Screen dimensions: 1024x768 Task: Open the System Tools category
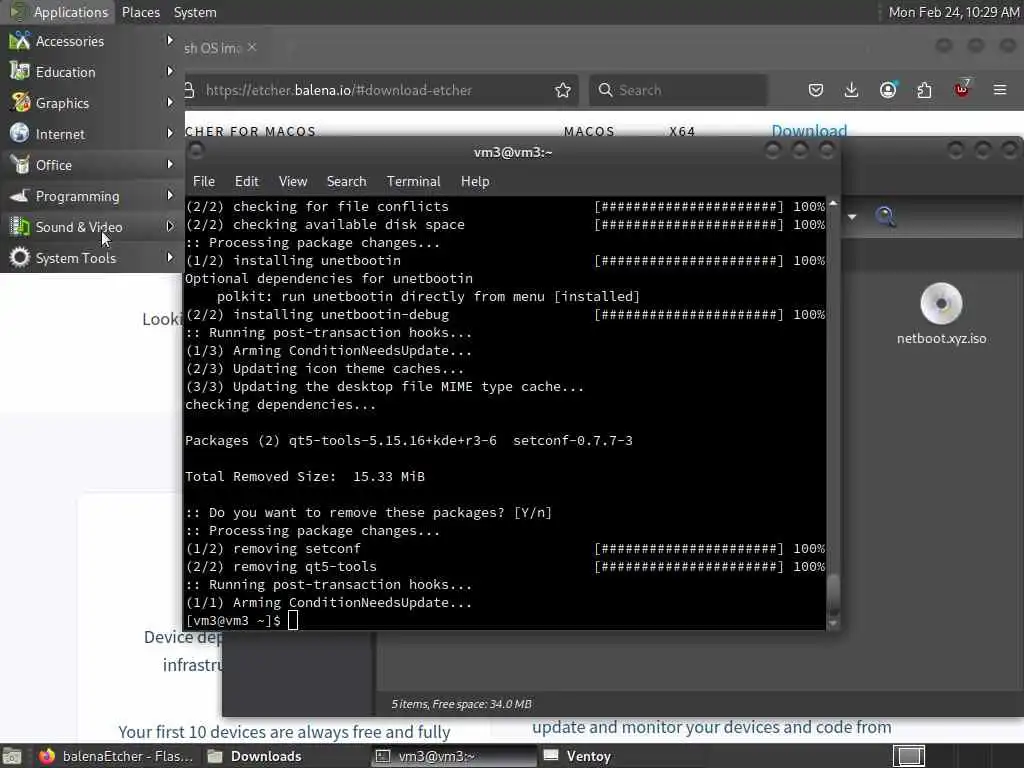92,258
